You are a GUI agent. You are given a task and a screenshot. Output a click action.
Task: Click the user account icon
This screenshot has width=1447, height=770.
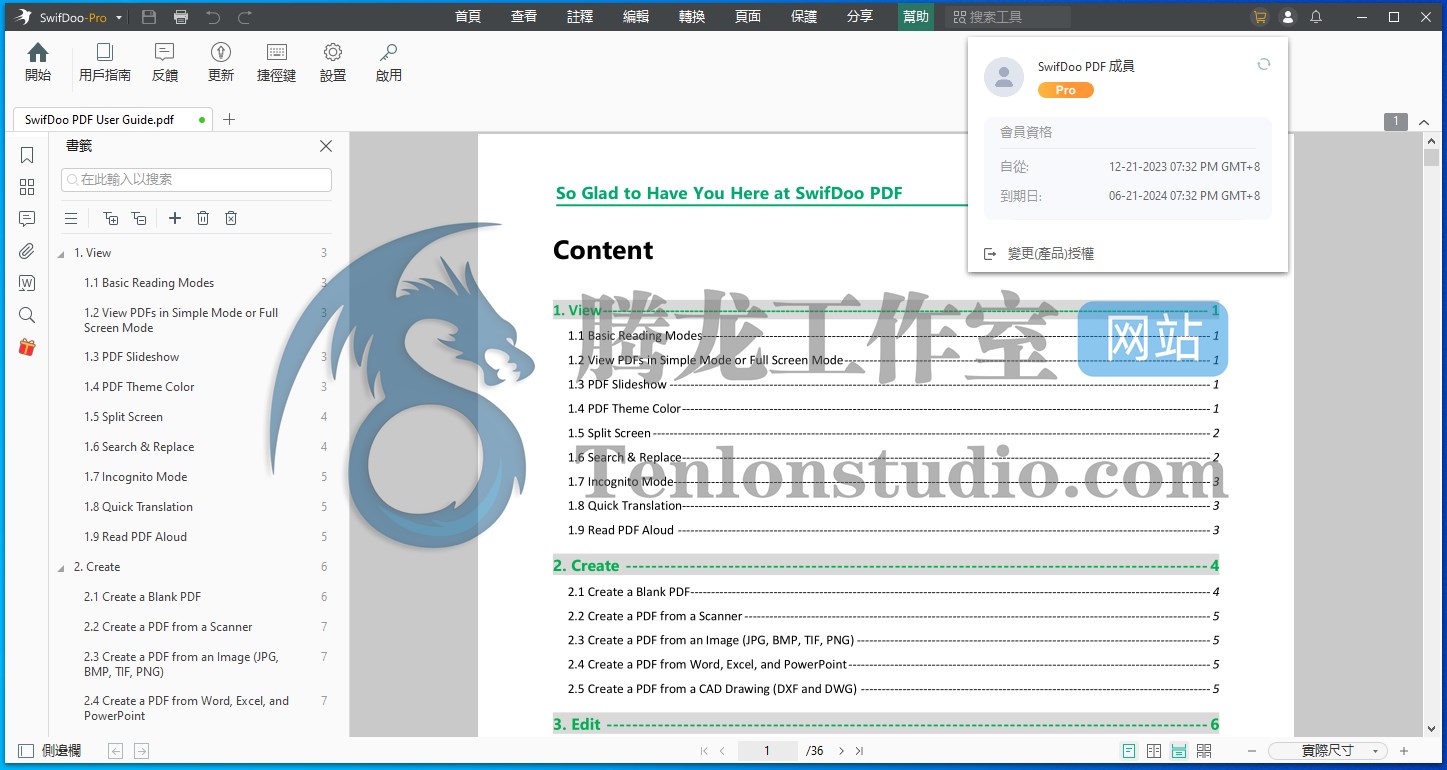[x=1287, y=17]
